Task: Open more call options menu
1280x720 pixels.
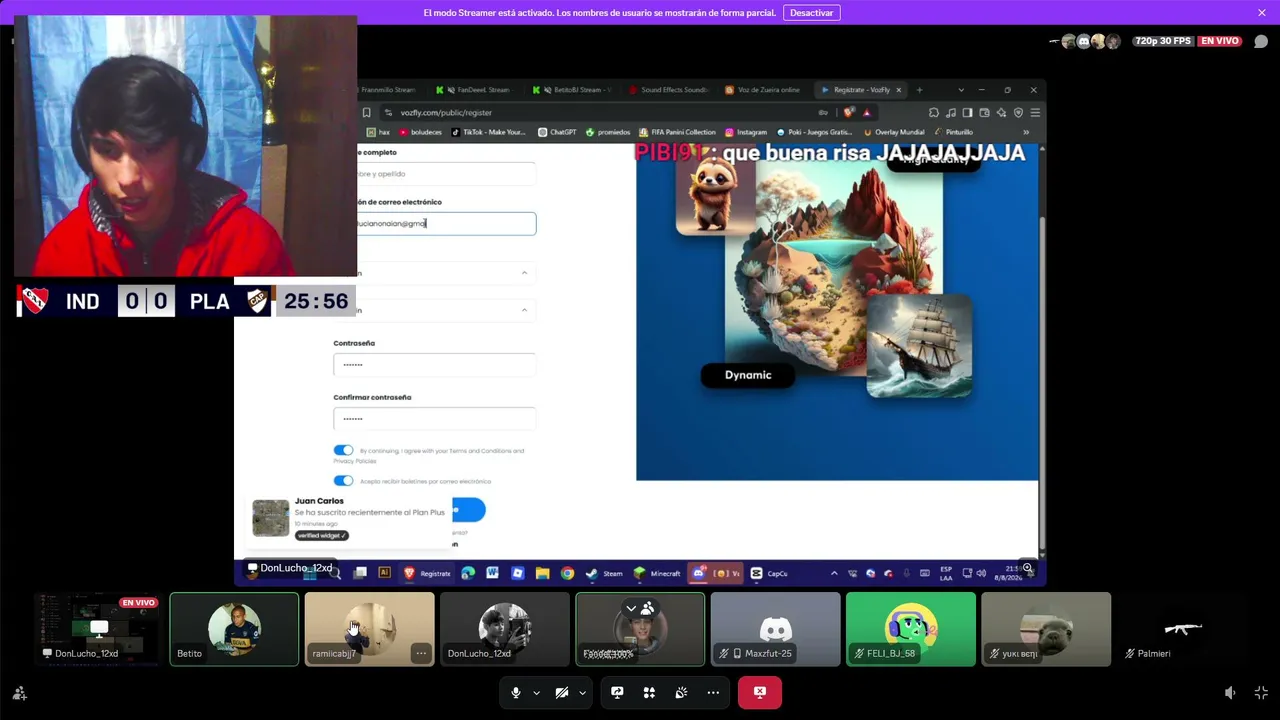Action: point(713,692)
